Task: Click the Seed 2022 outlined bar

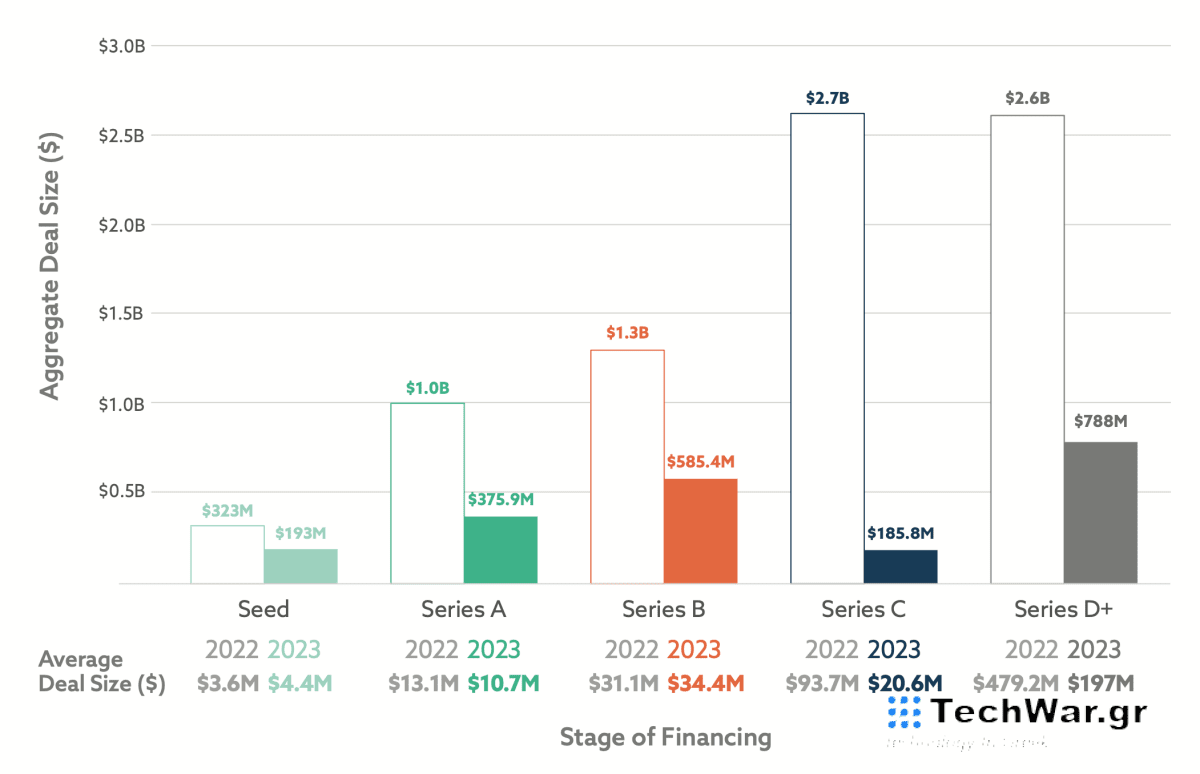Action: 227,554
